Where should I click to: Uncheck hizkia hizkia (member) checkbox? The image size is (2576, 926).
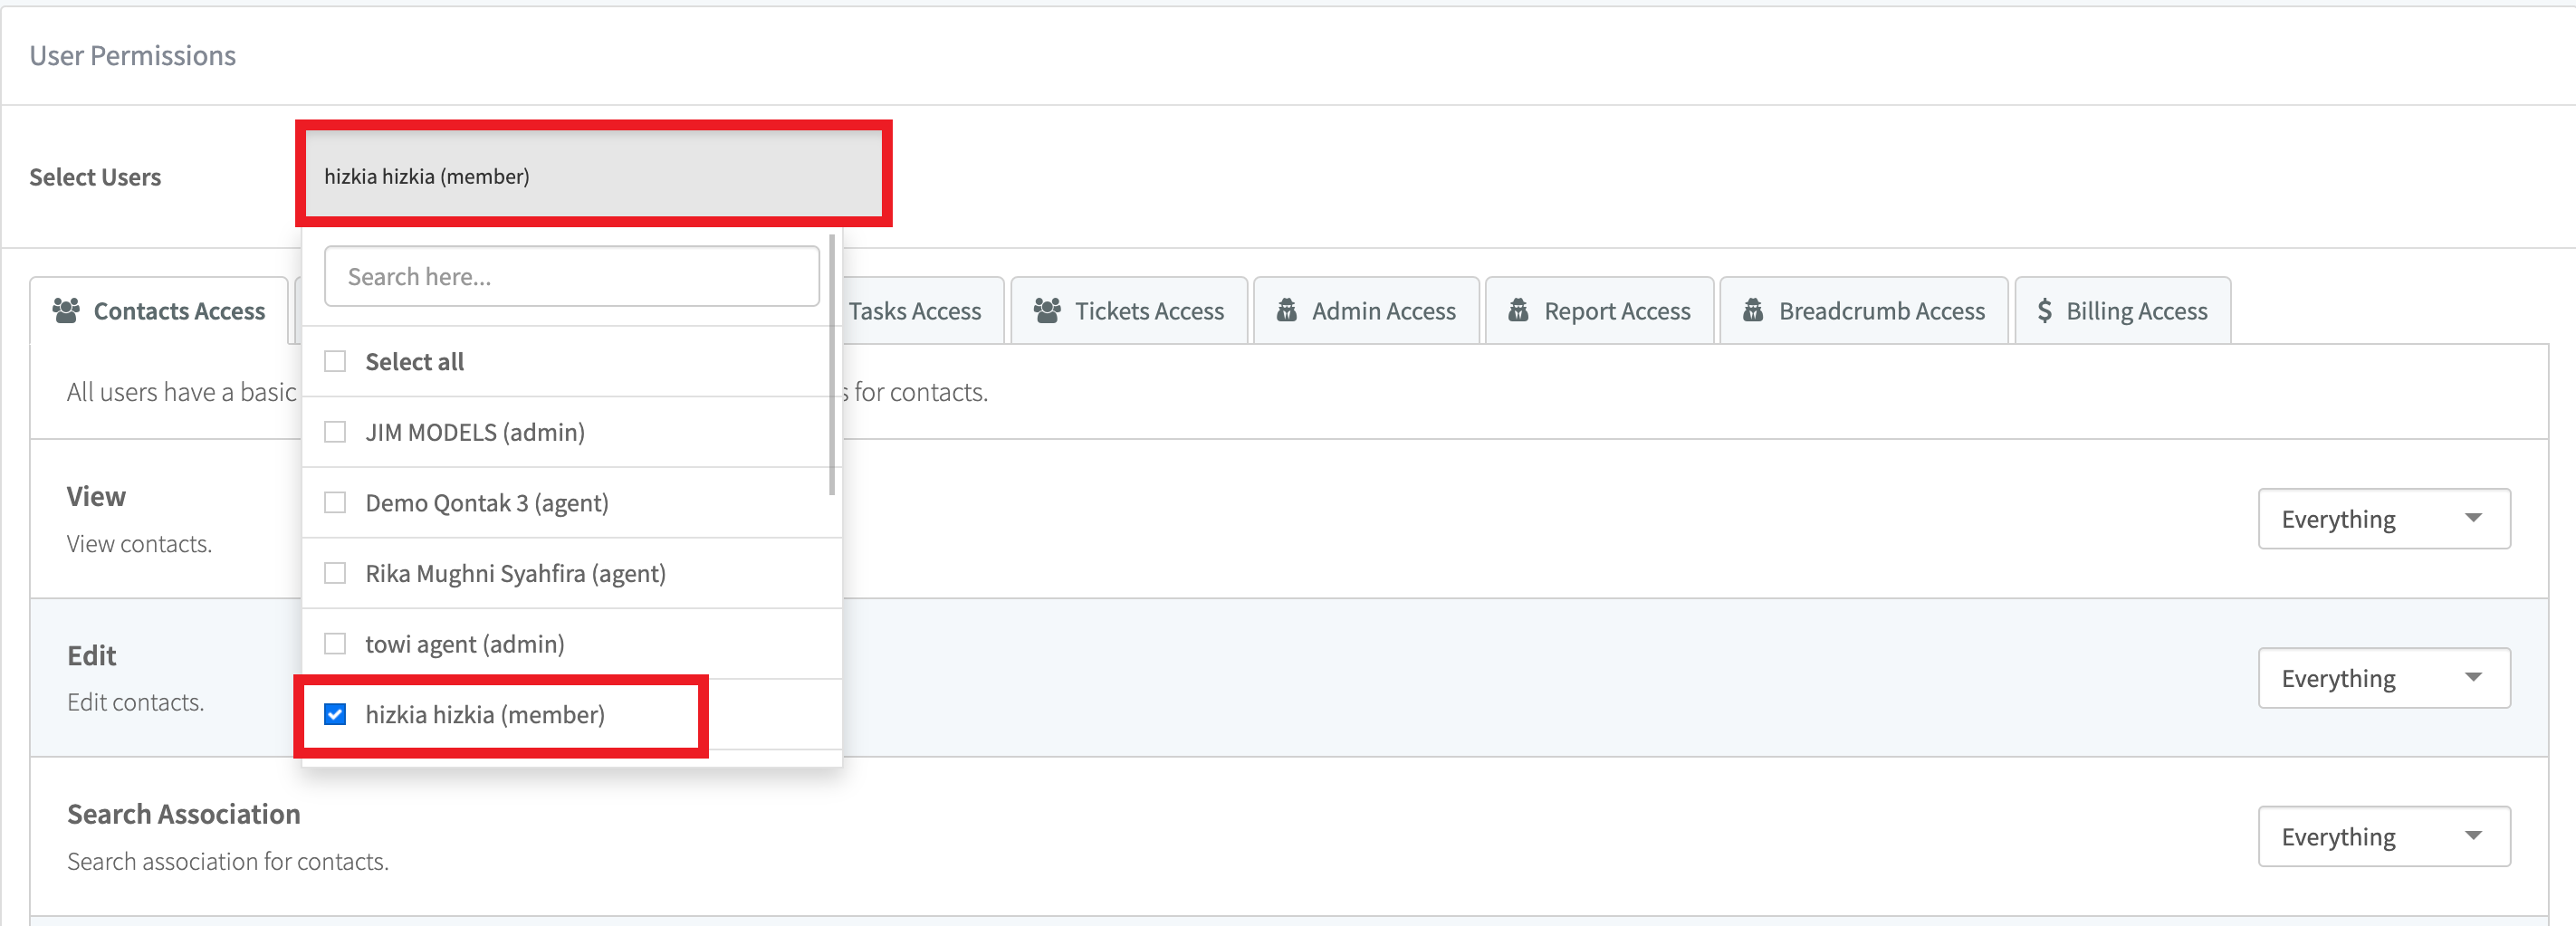(335, 714)
